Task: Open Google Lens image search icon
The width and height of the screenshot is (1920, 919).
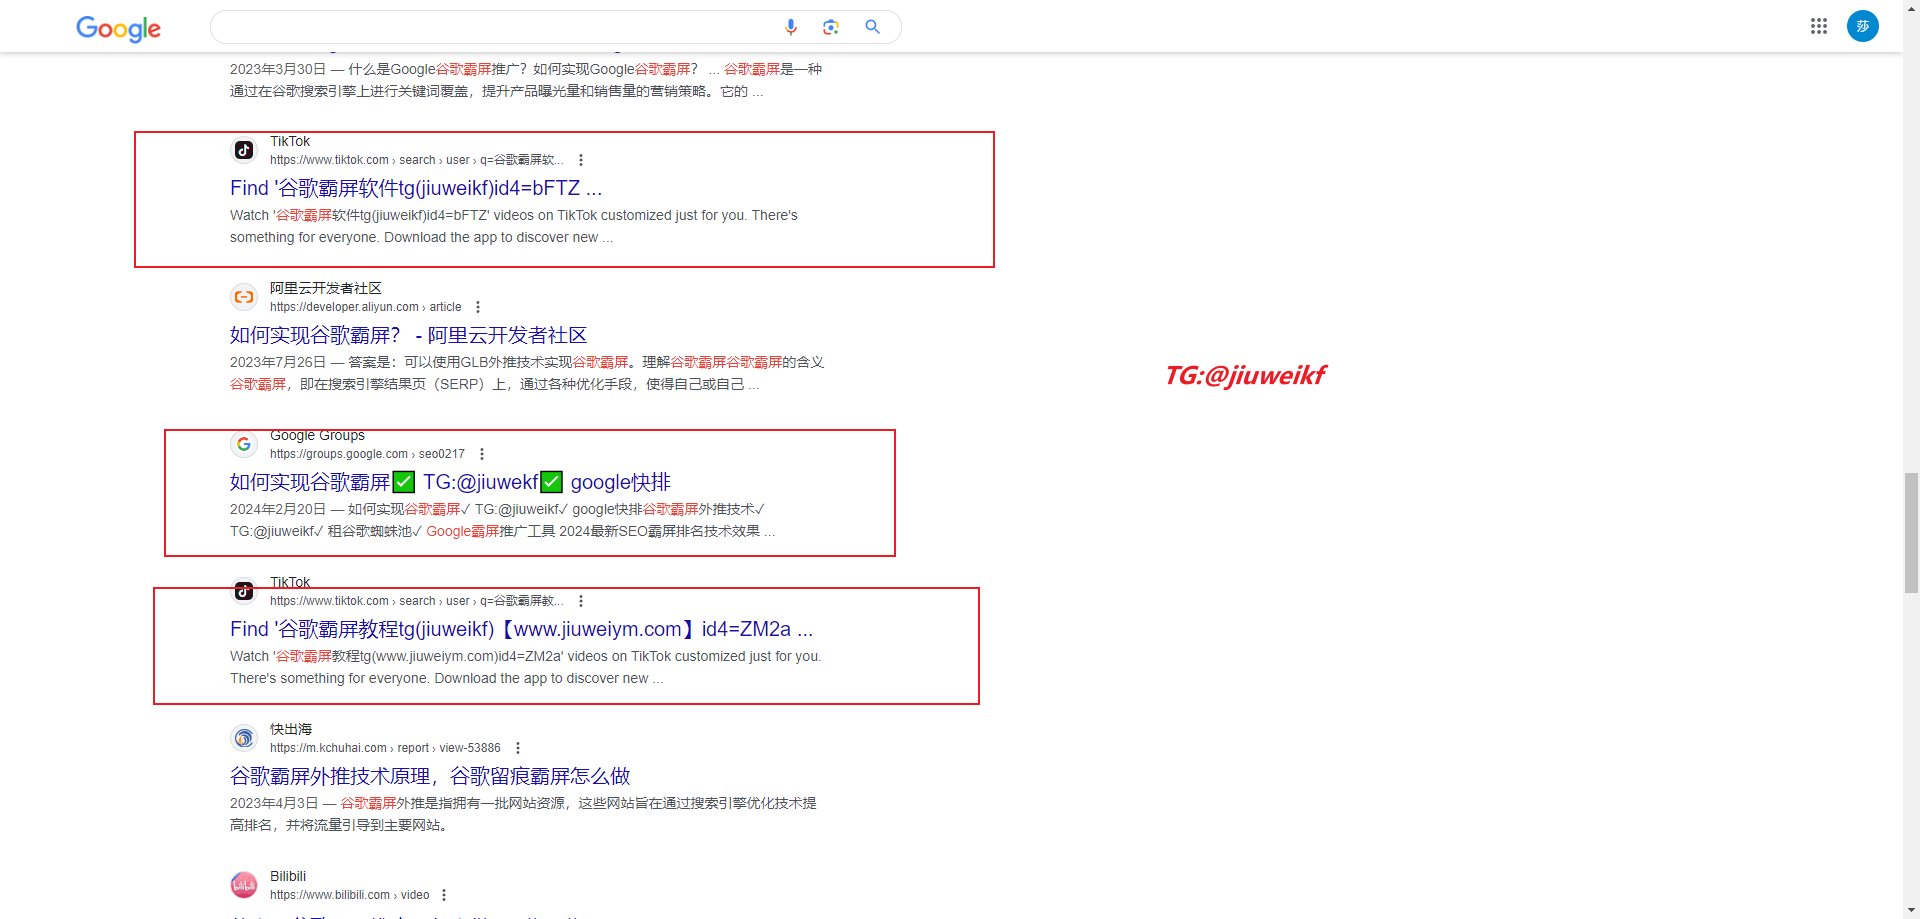Action: (830, 27)
